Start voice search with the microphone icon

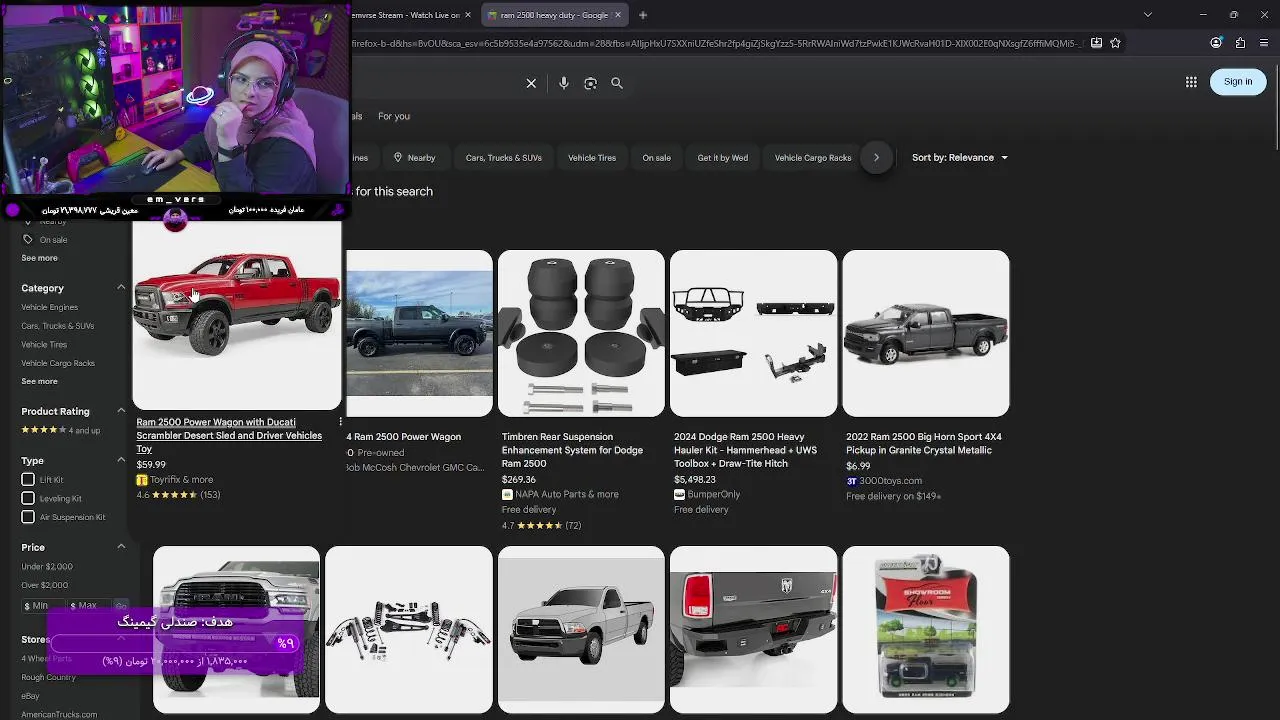pyautogui.click(x=564, y=83)
